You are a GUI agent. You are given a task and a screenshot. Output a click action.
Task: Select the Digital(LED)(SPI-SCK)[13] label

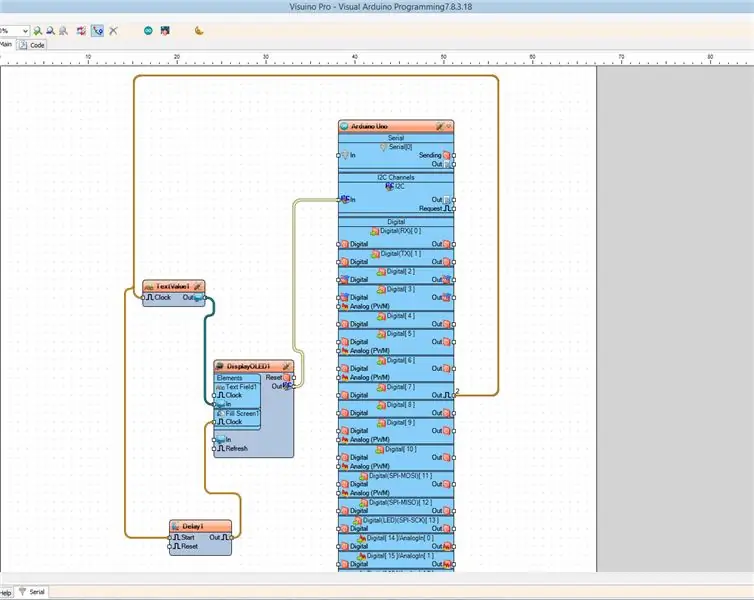(401, 520)
